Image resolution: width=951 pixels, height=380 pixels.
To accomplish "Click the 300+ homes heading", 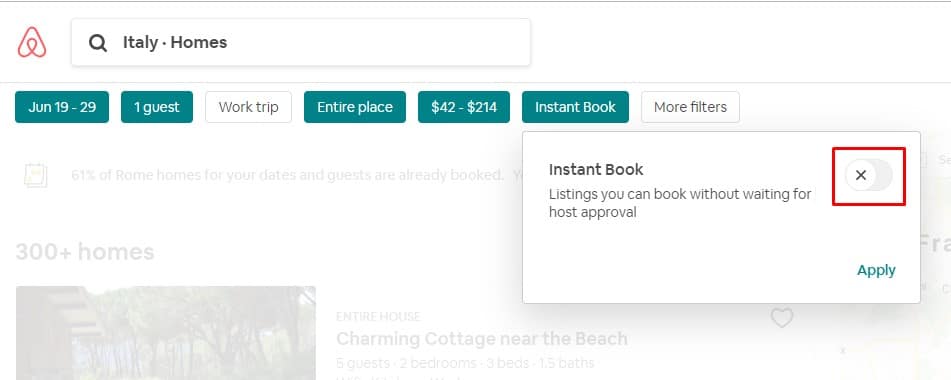I will point(85,252).
